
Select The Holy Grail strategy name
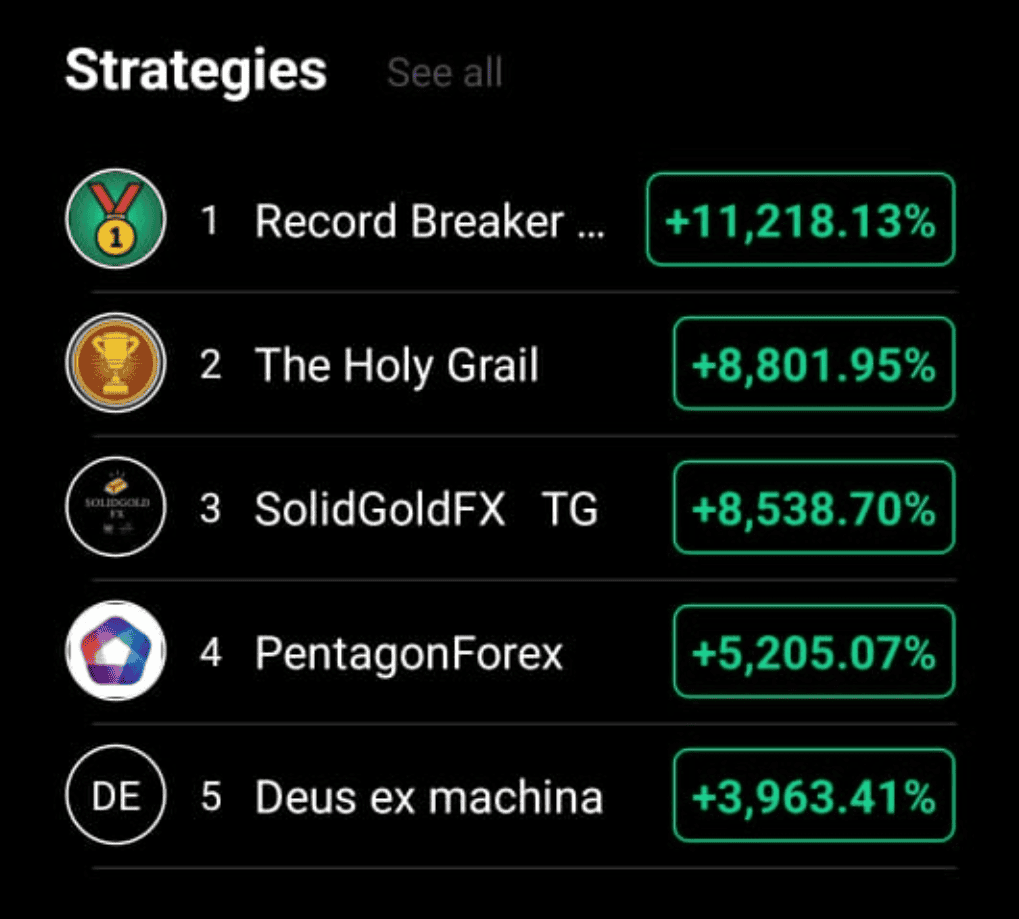[x=397, y=365]
